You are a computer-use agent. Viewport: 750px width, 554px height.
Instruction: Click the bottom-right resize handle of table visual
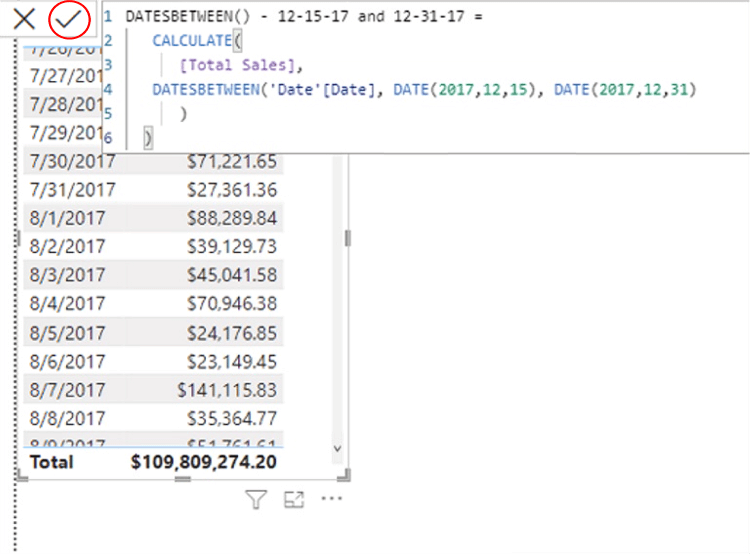[x=345, y=475]
